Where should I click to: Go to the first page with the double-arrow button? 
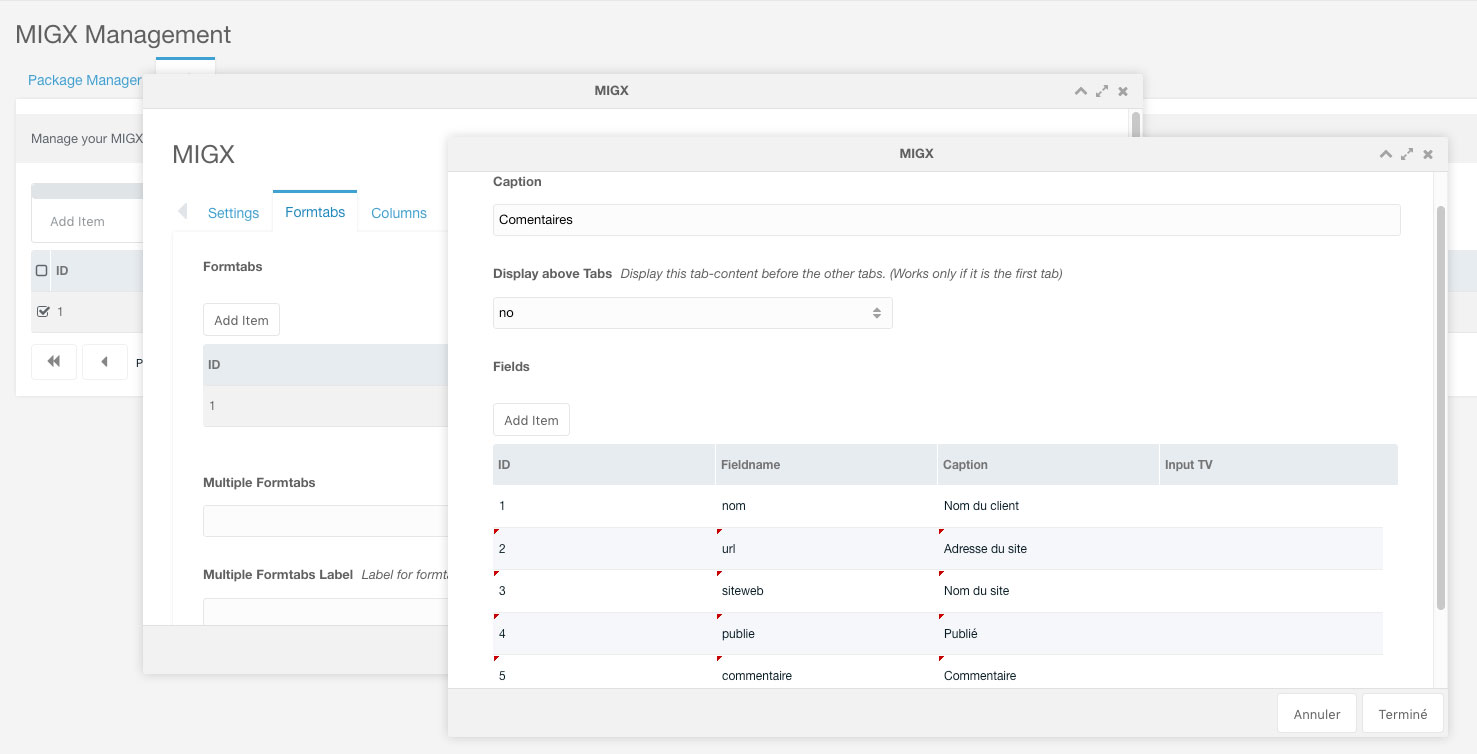(x=54, y=362)
